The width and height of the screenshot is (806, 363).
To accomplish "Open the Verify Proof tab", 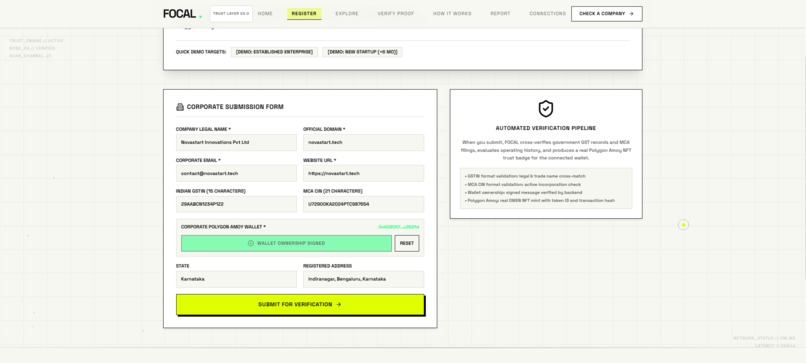I will 396,14.
